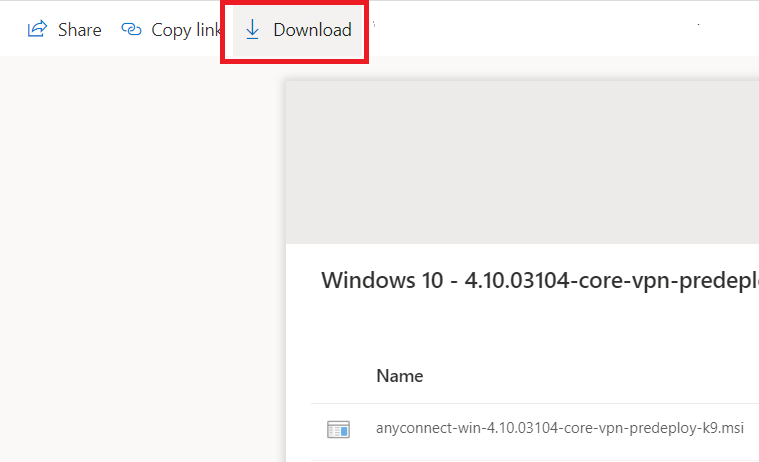Click the Copy link chain icon
The height and width of the screenshot is (462, 759).
pyautogui.click(x=131, y=30)
